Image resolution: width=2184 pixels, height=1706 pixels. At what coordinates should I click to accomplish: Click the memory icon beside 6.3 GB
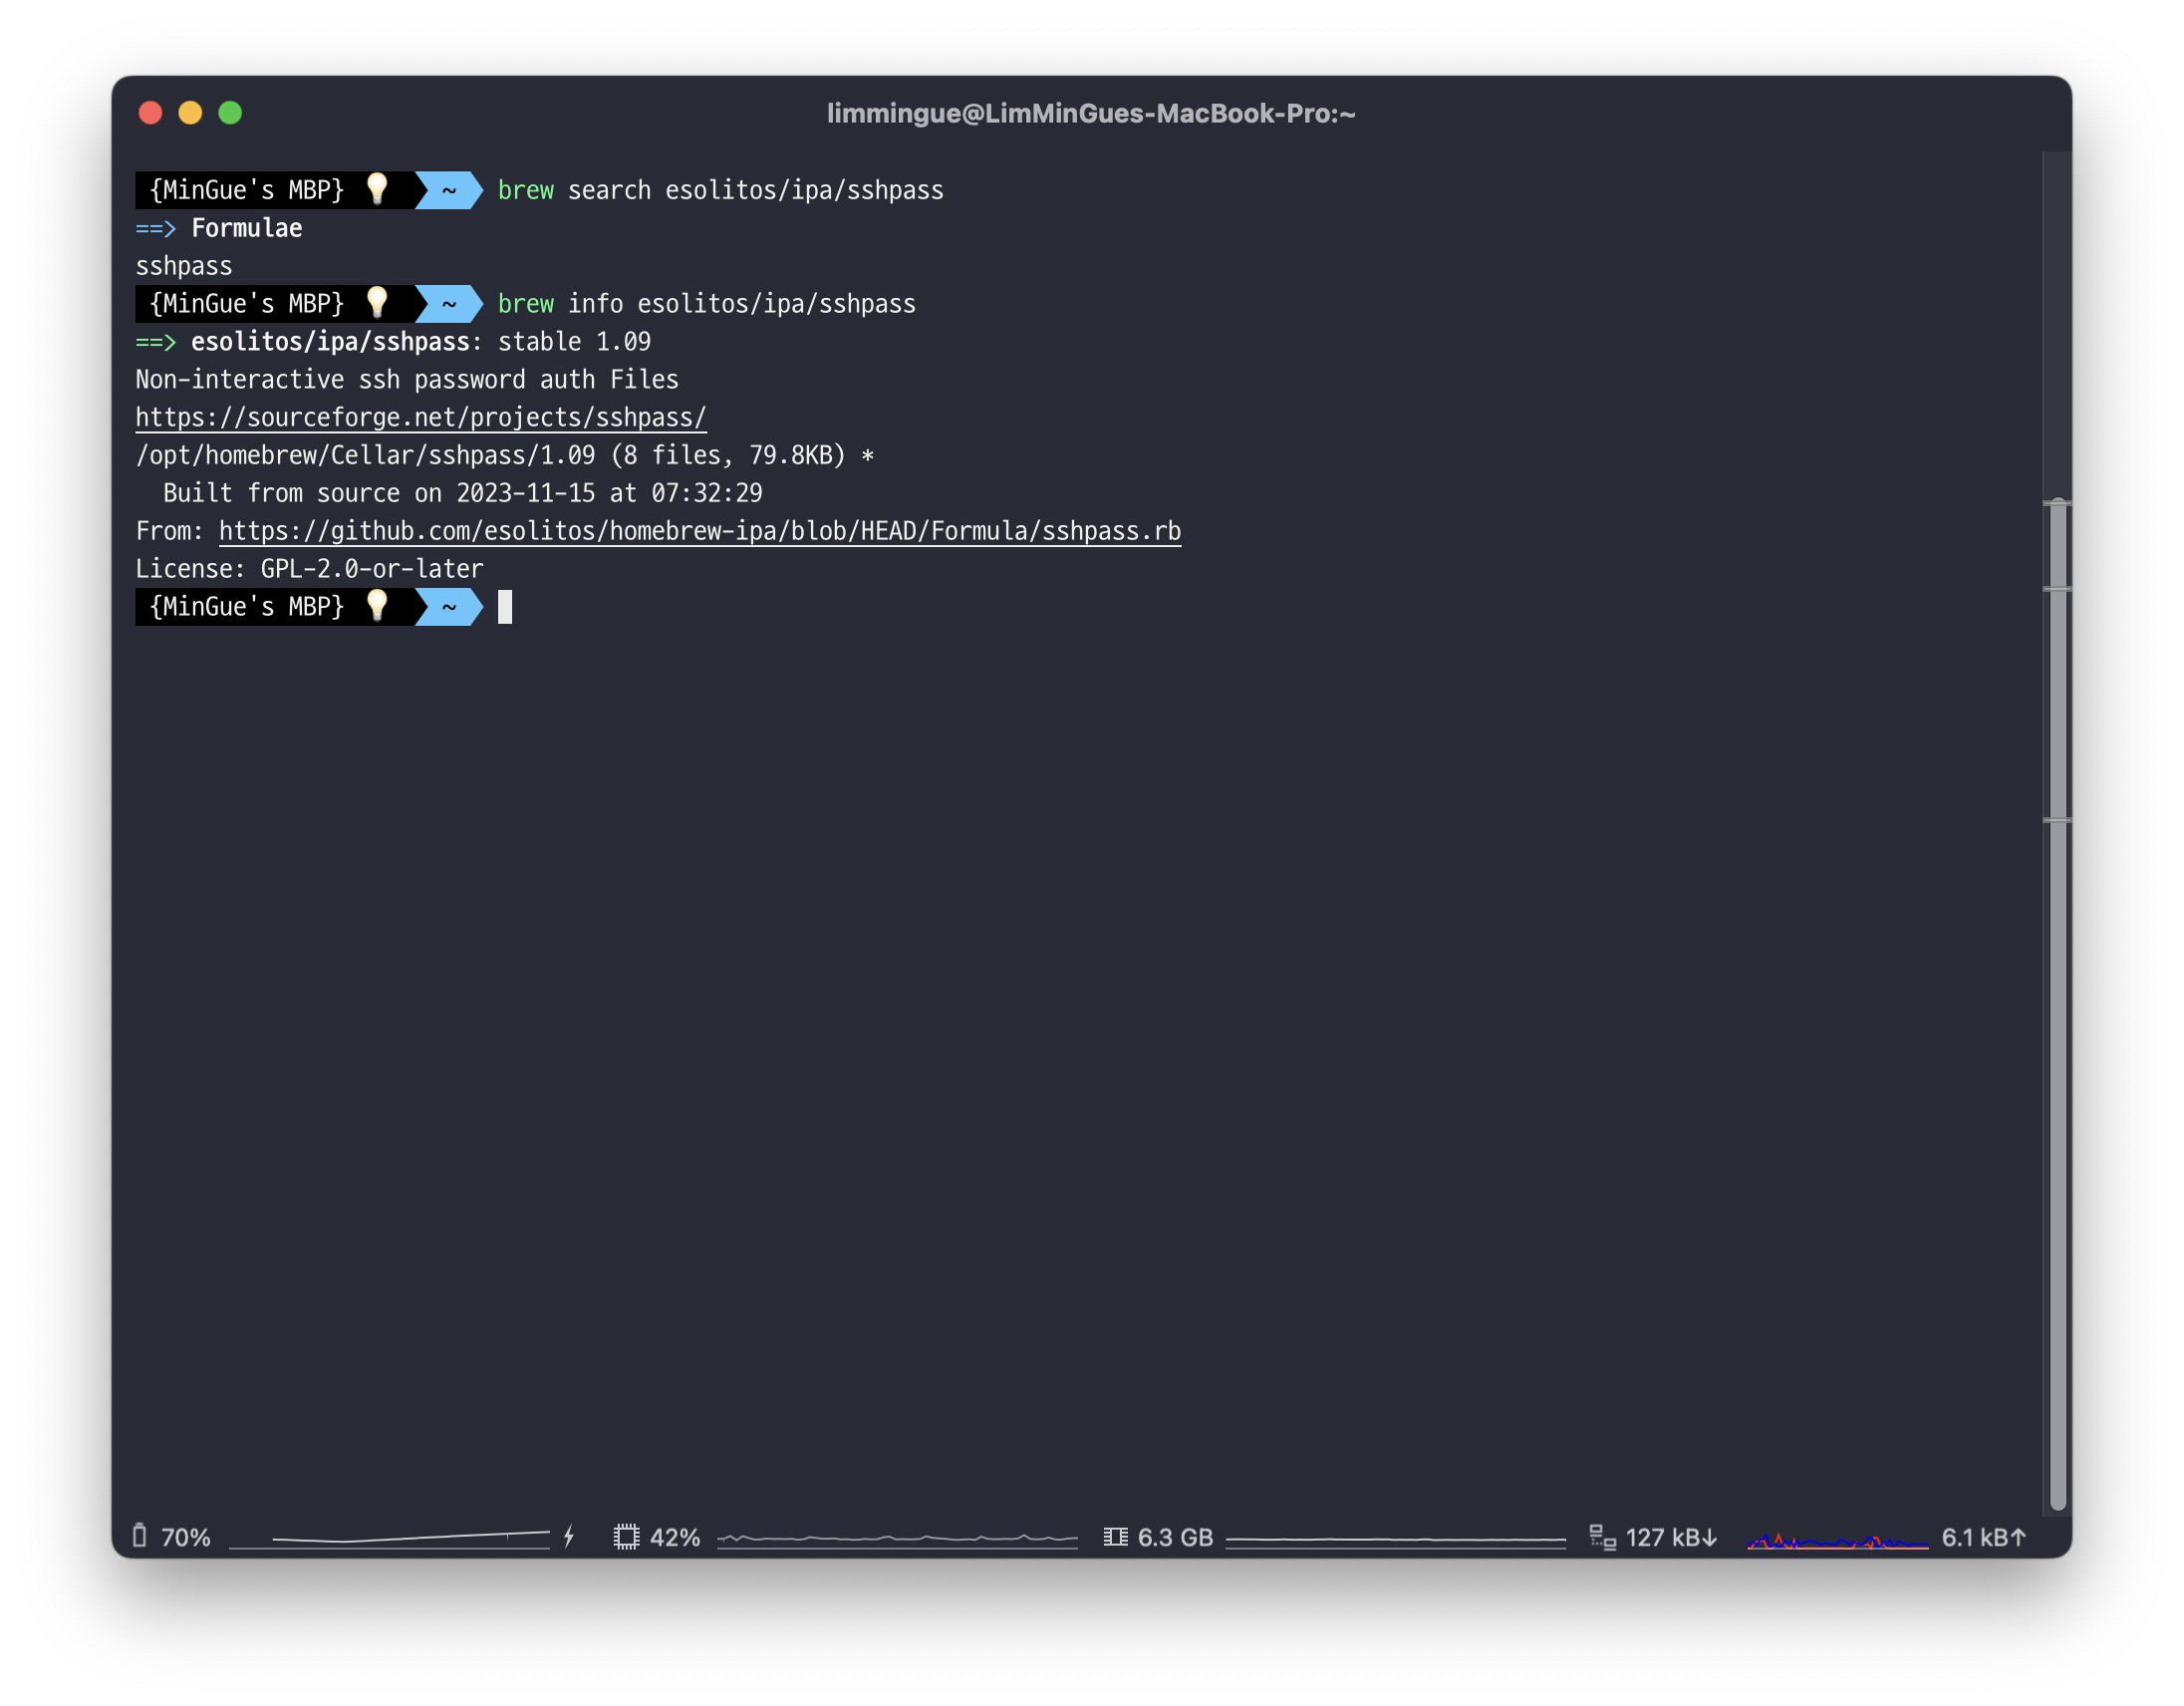pos(1115,1537)
